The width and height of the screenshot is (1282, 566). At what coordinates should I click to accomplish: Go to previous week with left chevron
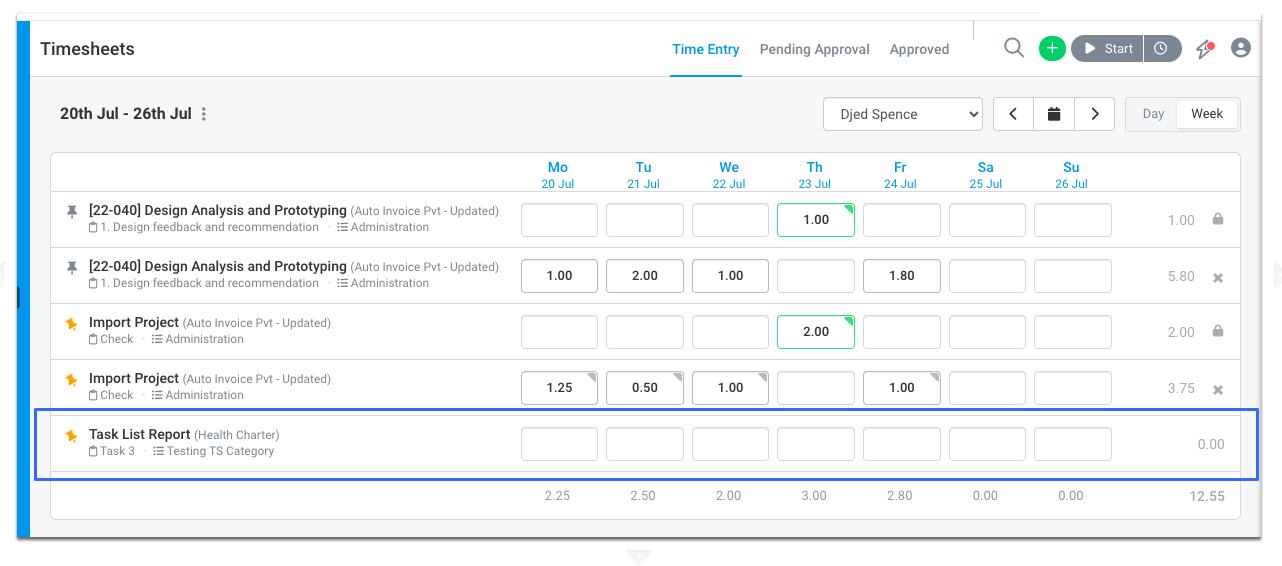click(x=1013, y=114)
